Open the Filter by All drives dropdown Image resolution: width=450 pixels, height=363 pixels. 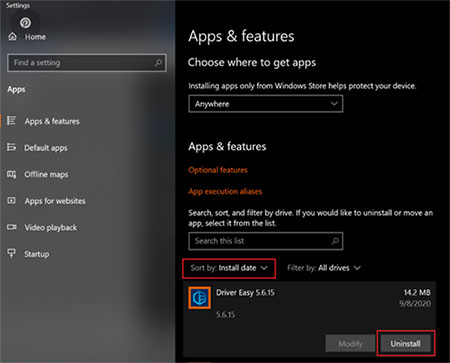point(324,268)
